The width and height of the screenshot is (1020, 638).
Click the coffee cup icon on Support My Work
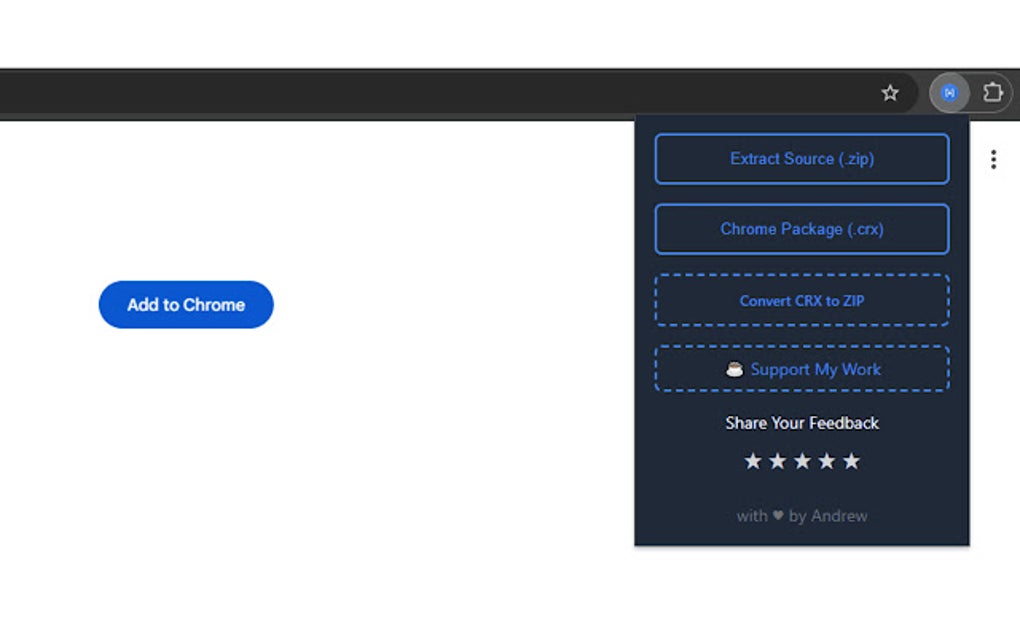click(x=735, y=369)
